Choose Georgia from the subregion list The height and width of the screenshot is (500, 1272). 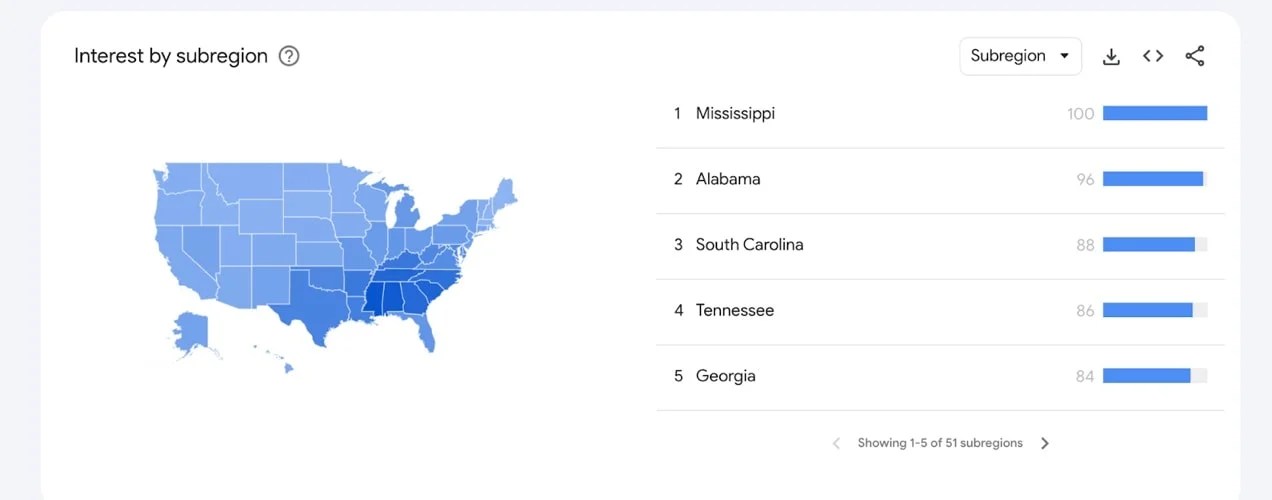726,376
